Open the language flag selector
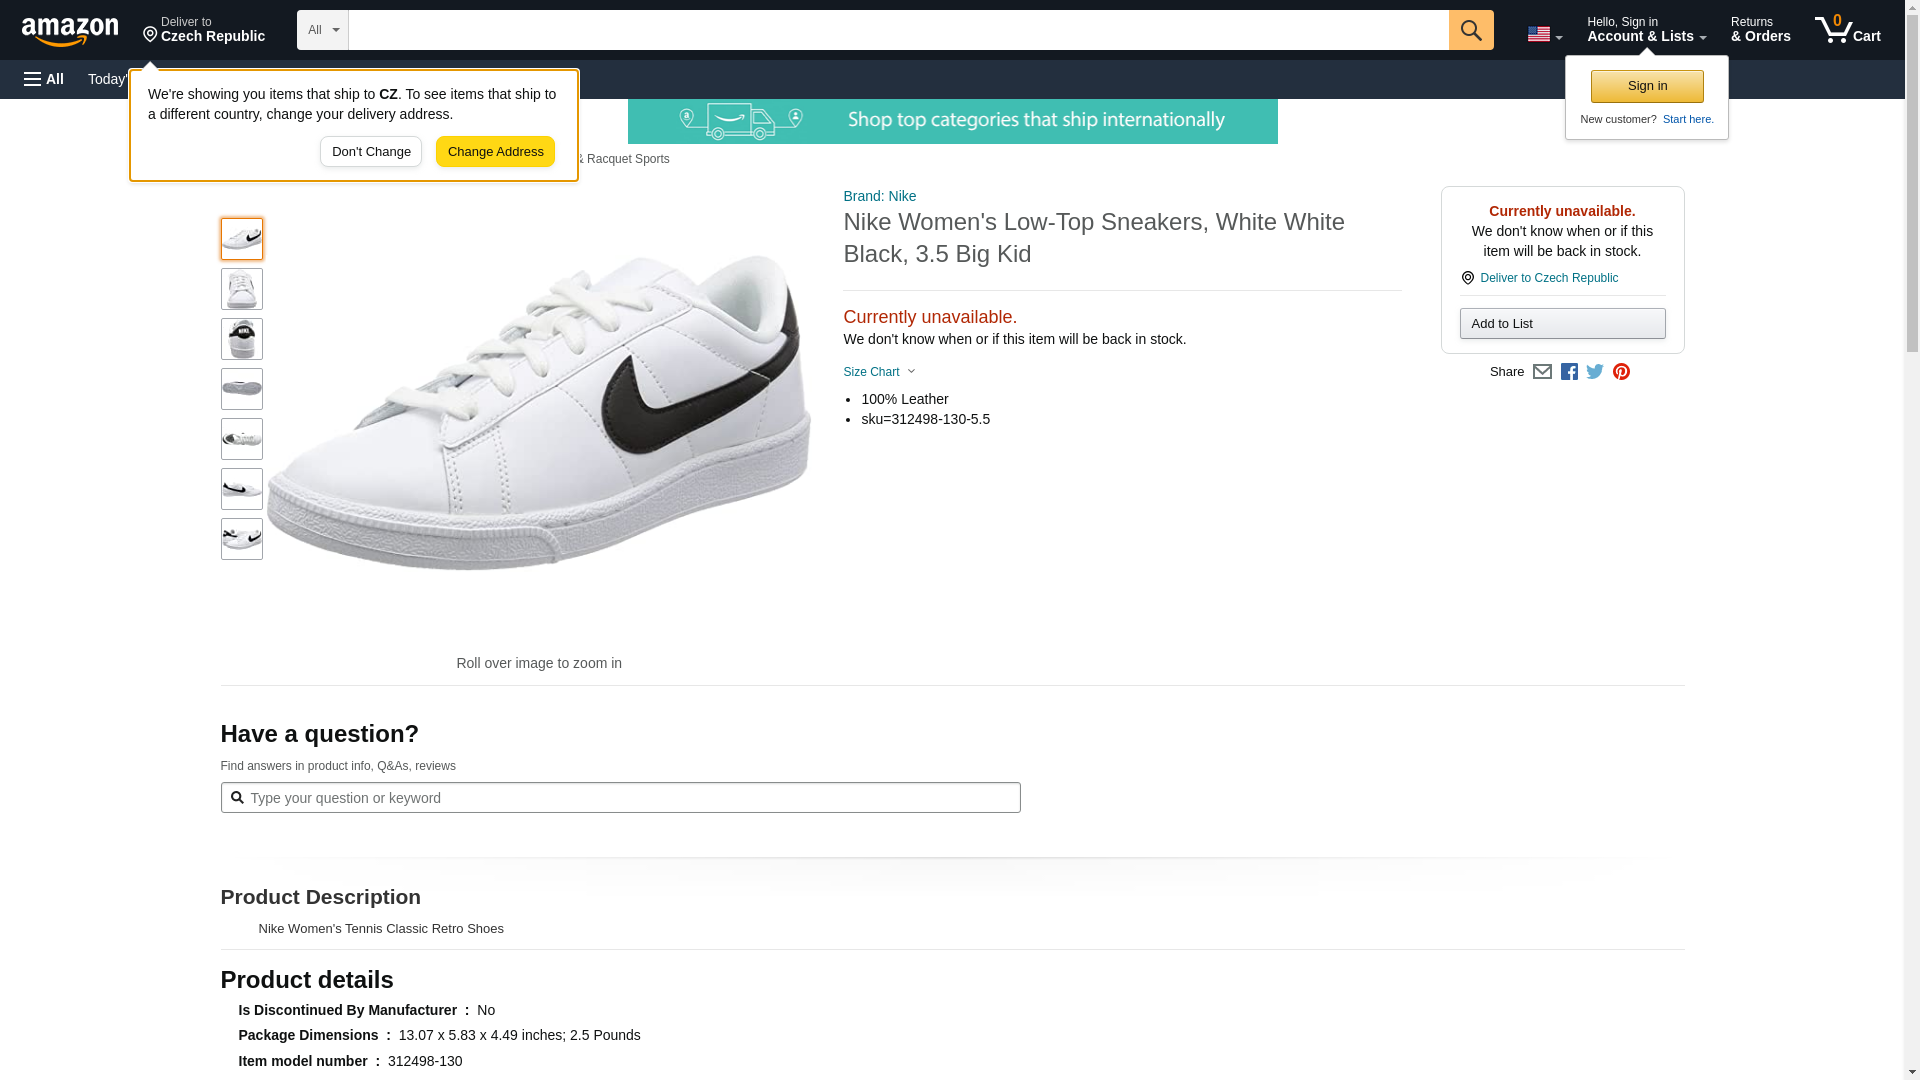Viewport: 1920px width, 1080px height. 1544,34
